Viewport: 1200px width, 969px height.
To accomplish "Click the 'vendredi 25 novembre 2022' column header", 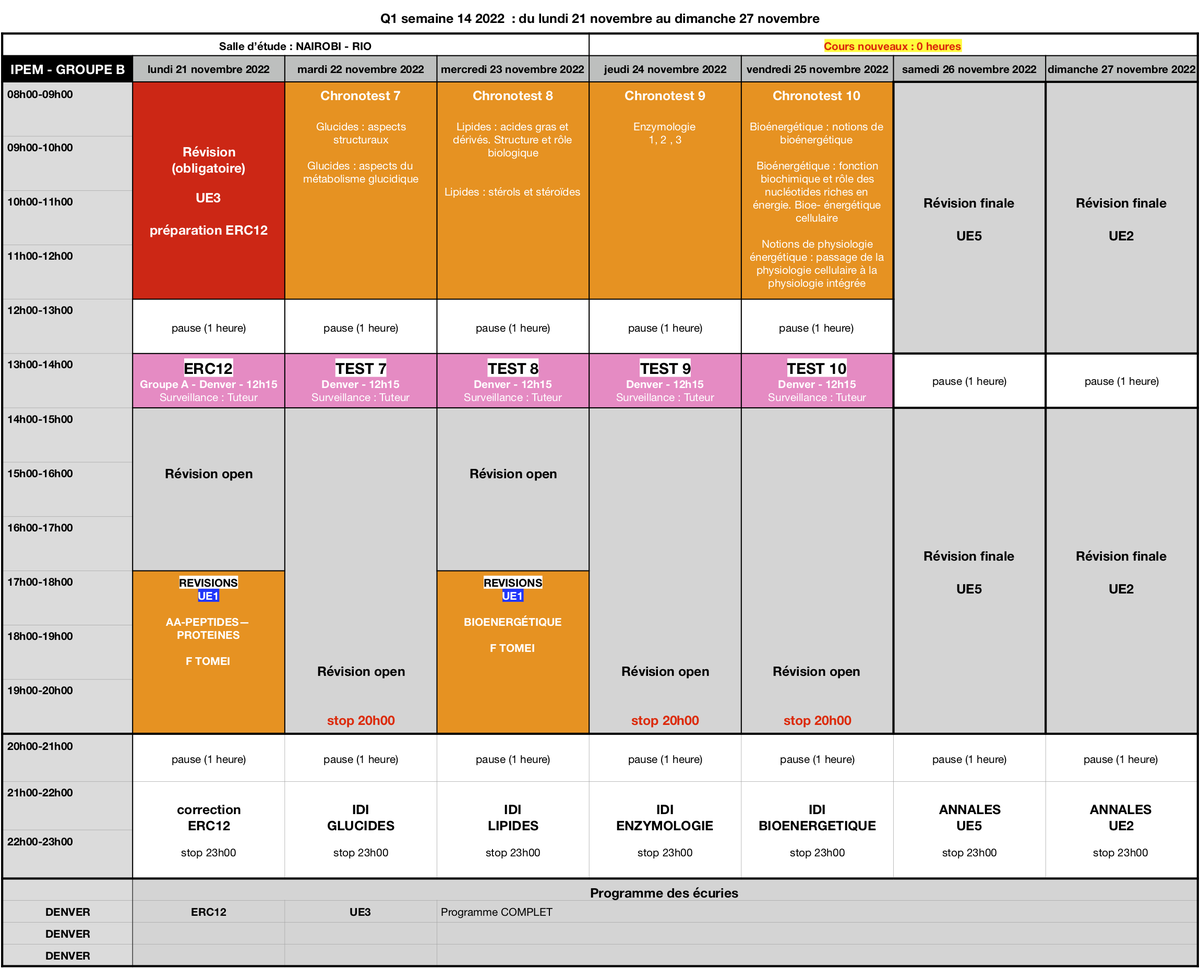I will [x=817, y=69].
